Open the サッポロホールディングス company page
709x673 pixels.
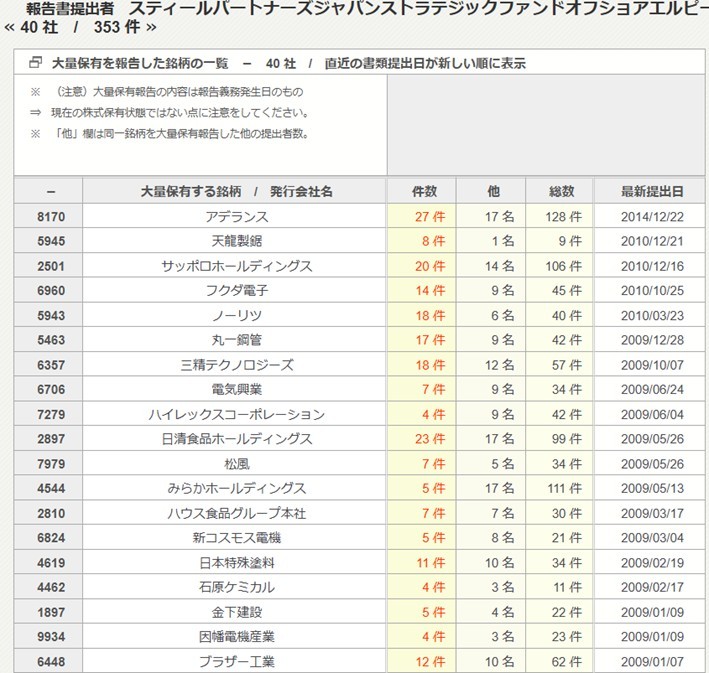click(x=236, y=266)
